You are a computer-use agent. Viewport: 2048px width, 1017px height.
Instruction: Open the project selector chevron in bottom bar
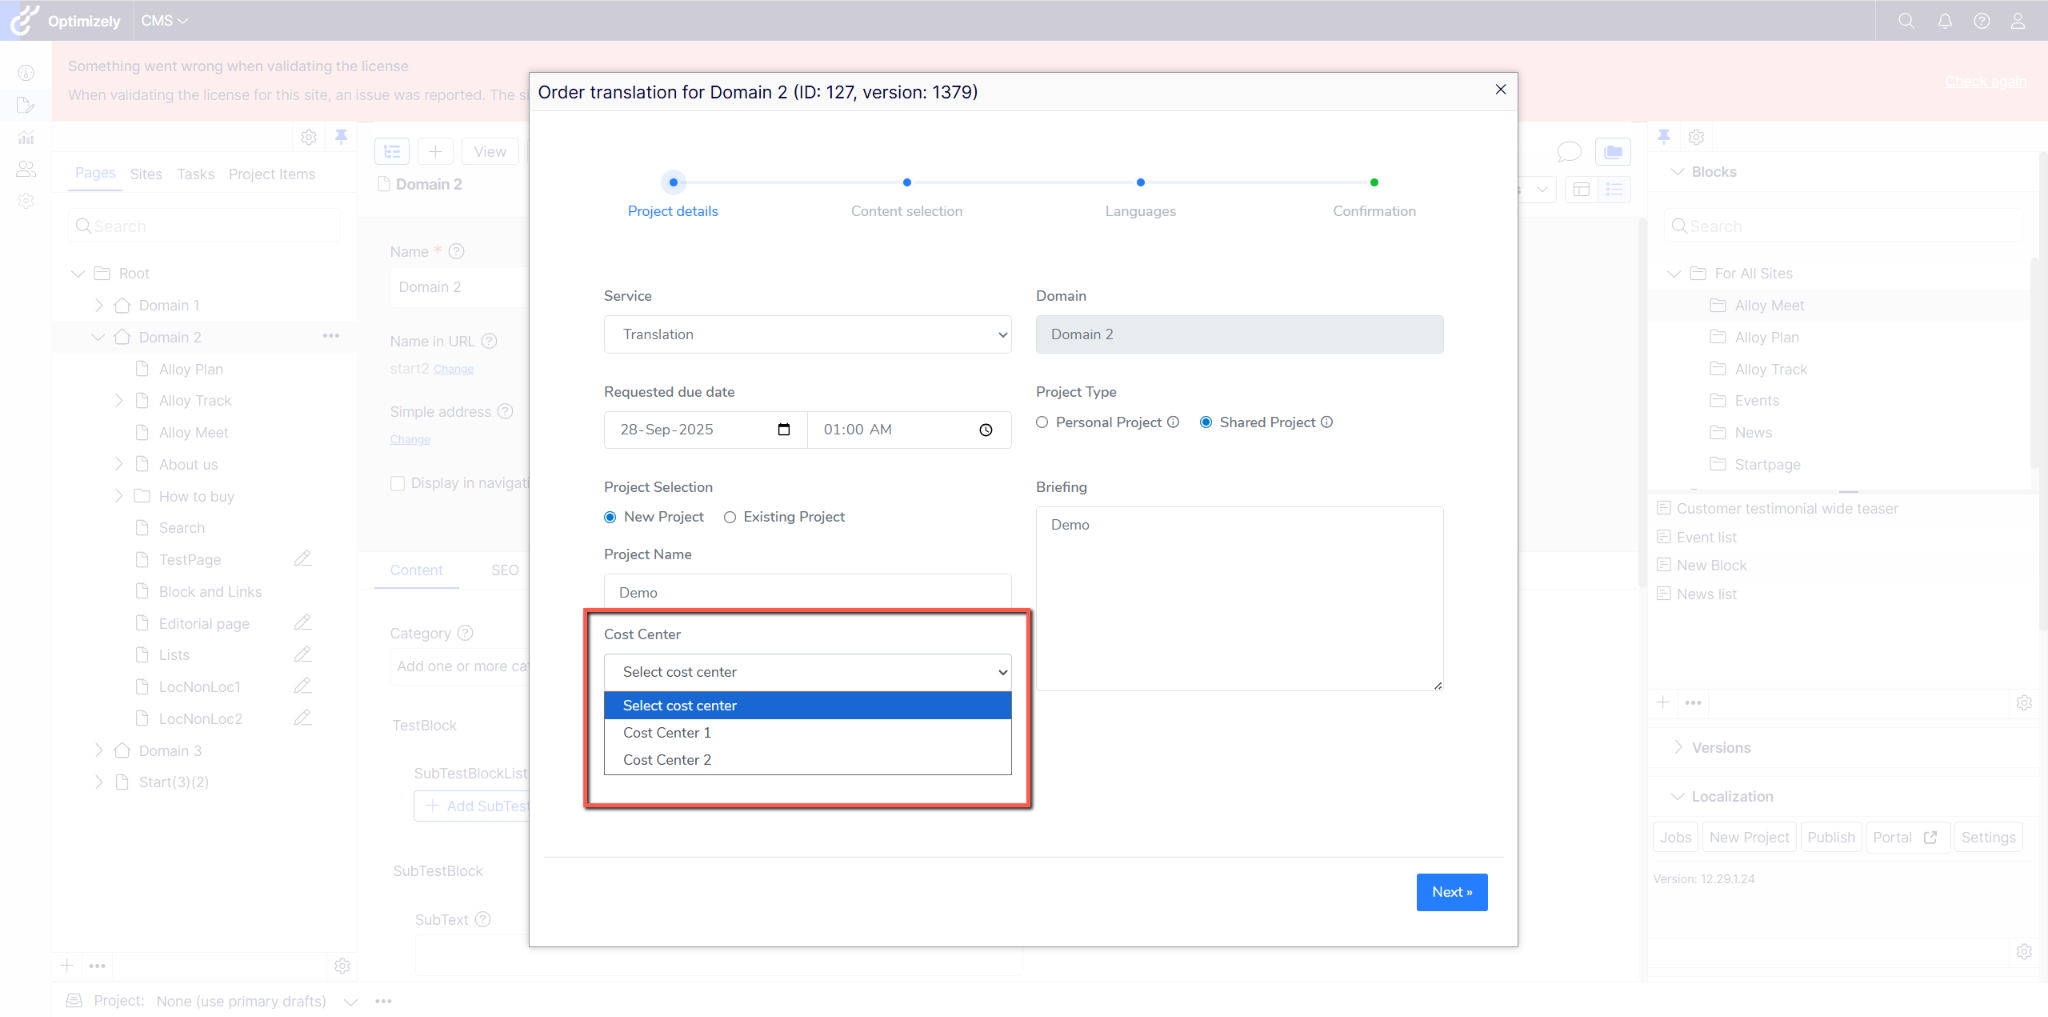coord(350,1001)
